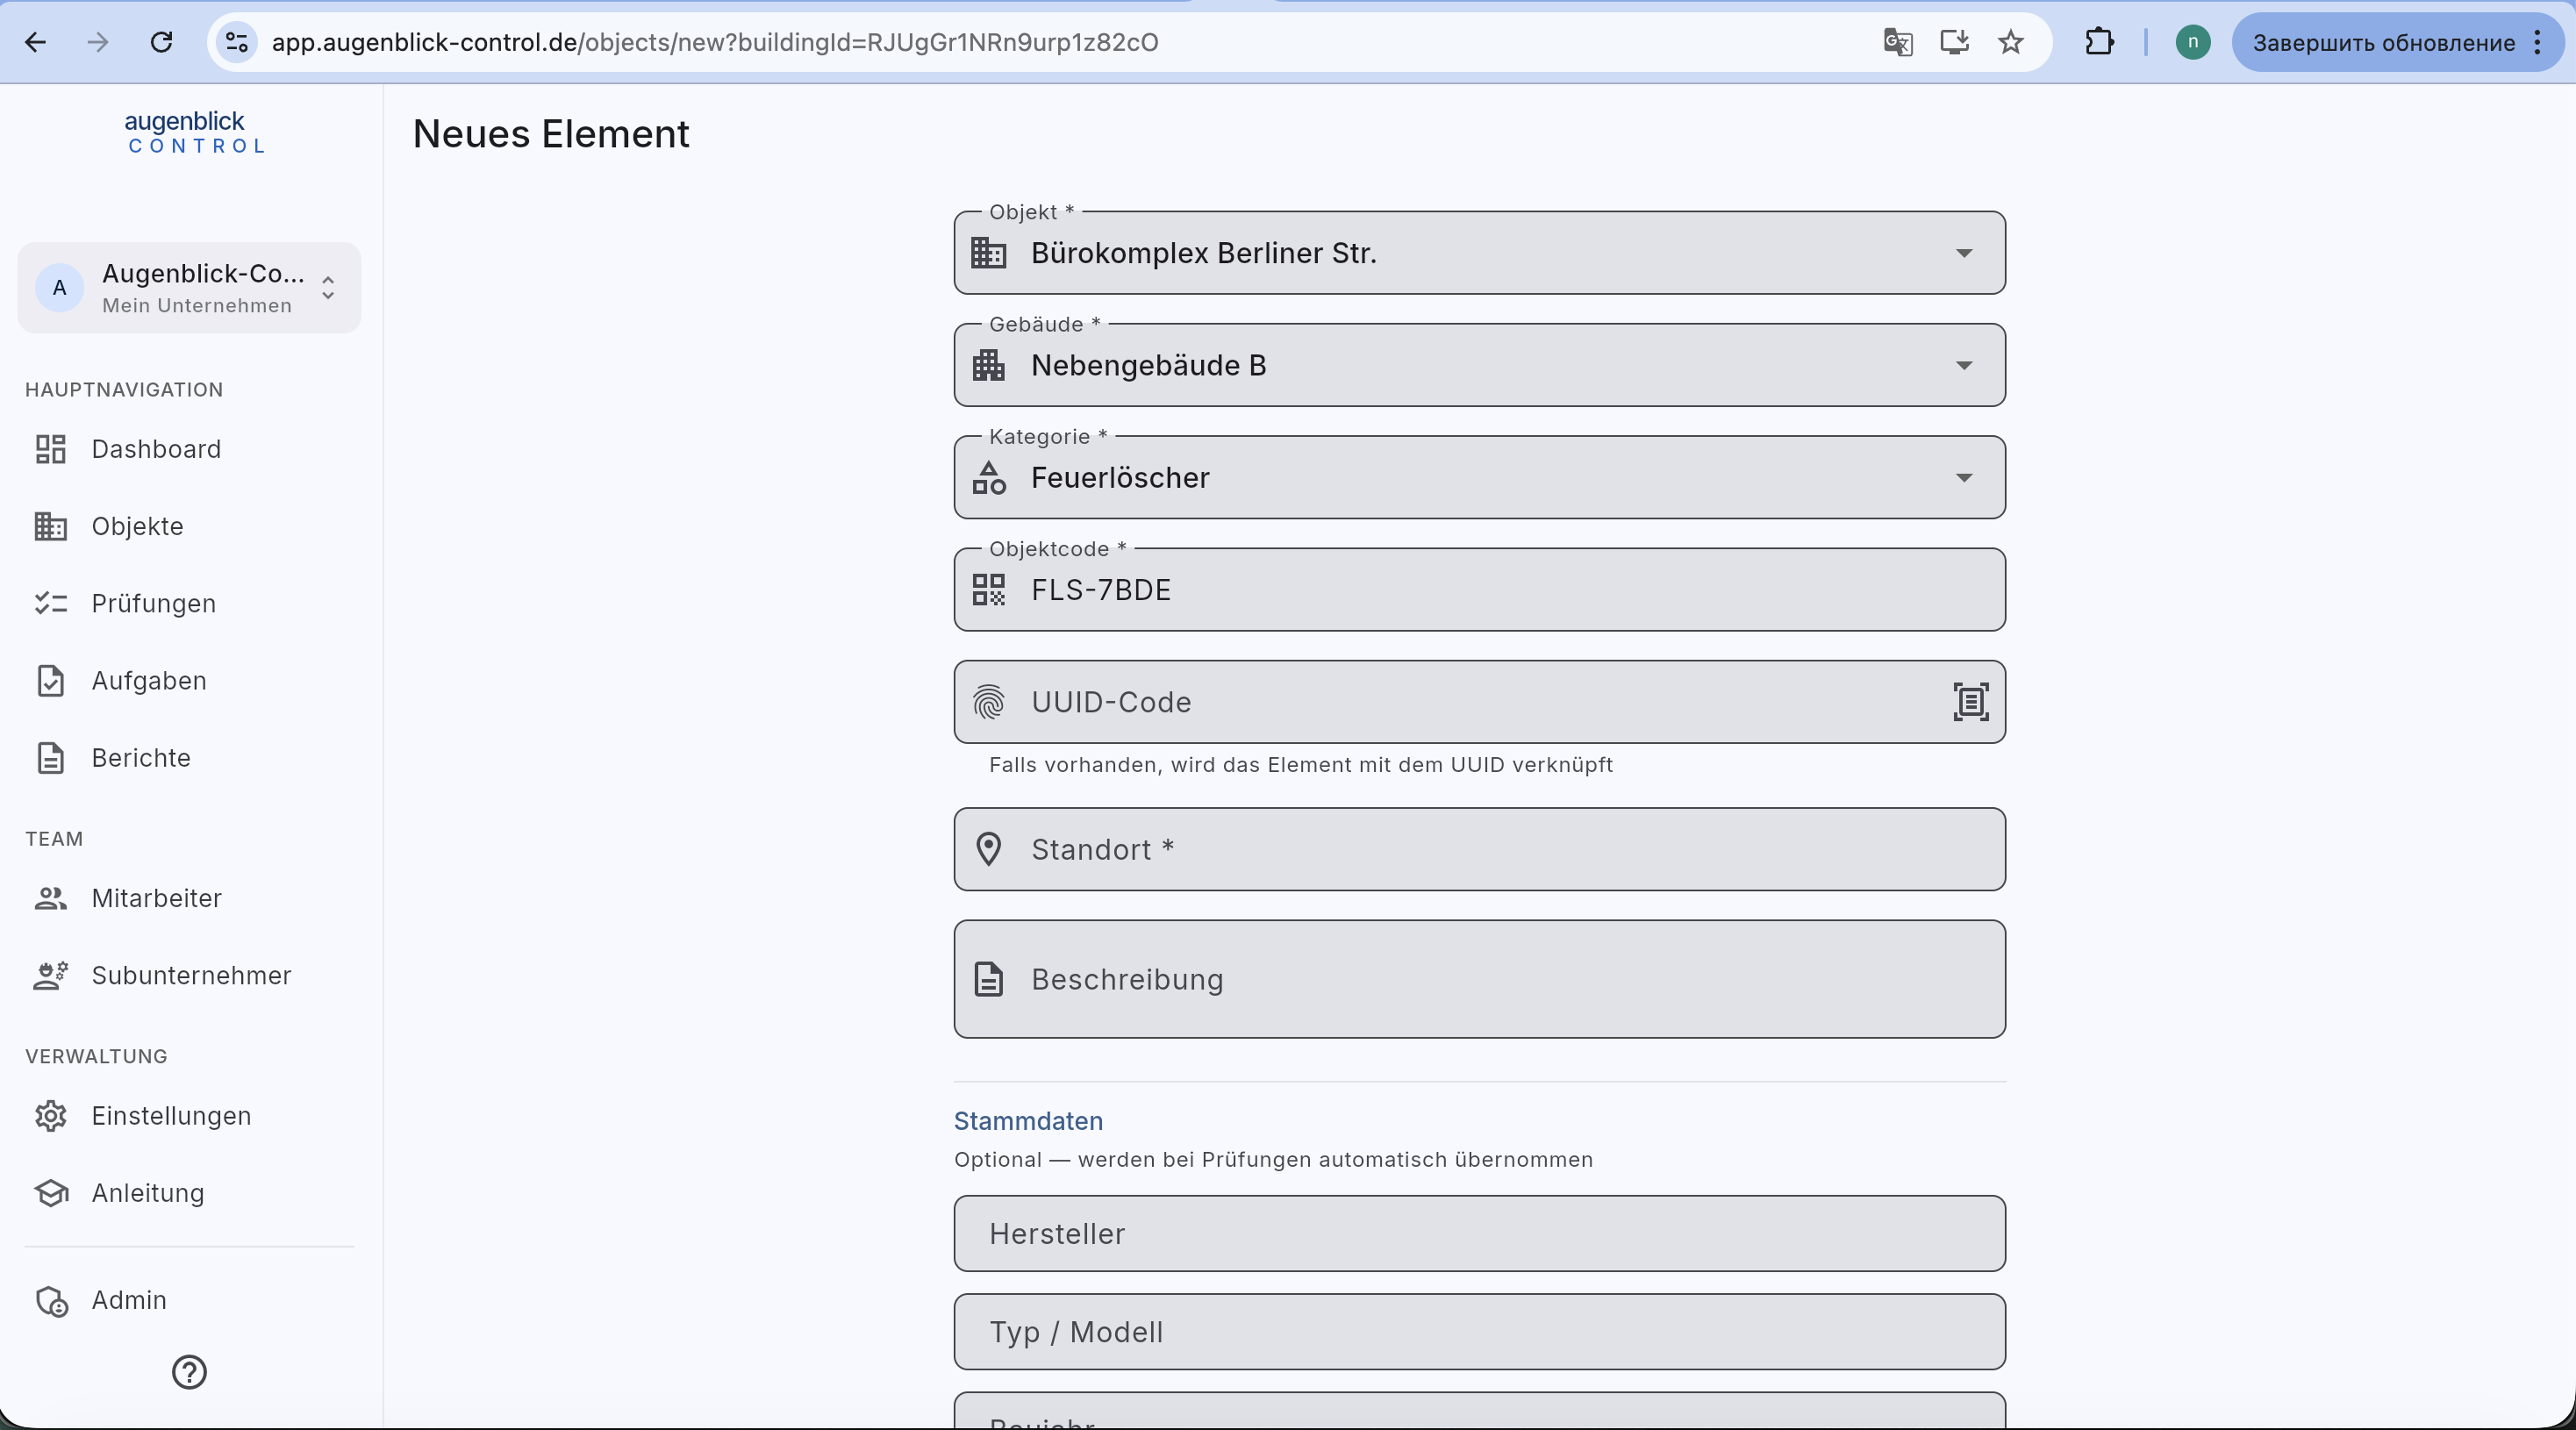Focus the Beschreibung text area
This screenshot has height=1430, width=2576.
click(1479, 979)
